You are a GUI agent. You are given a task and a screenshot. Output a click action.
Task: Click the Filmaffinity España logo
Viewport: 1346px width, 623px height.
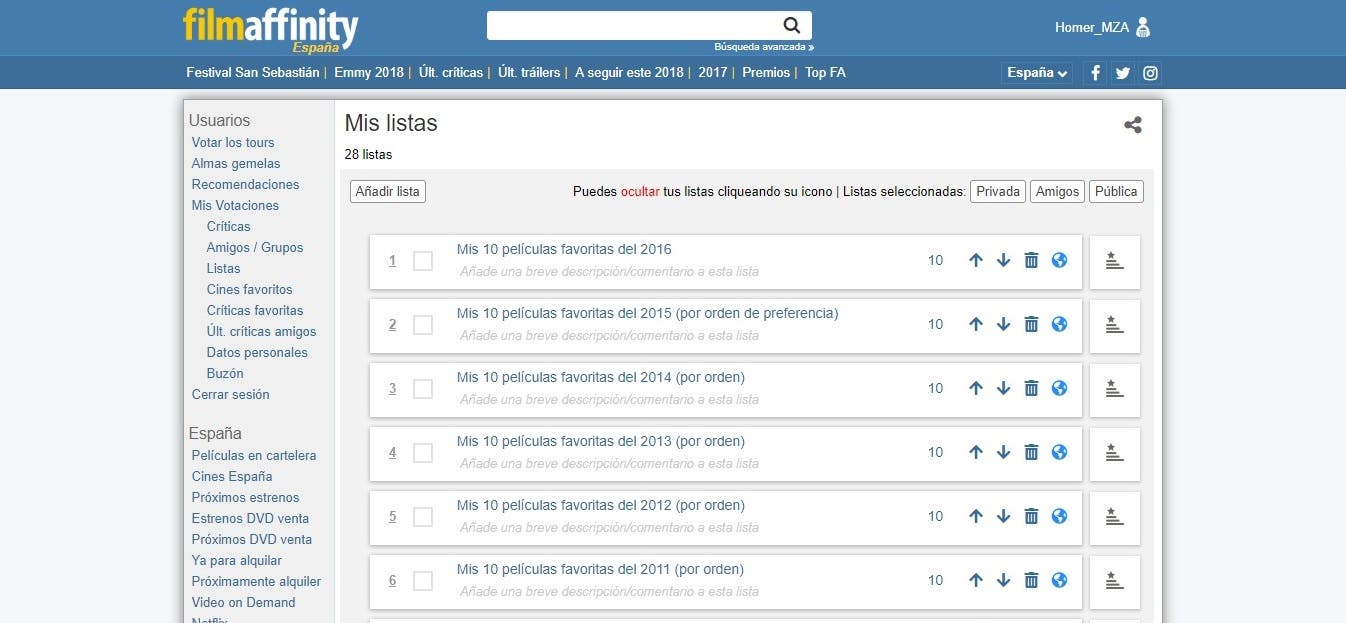(270, 30)
